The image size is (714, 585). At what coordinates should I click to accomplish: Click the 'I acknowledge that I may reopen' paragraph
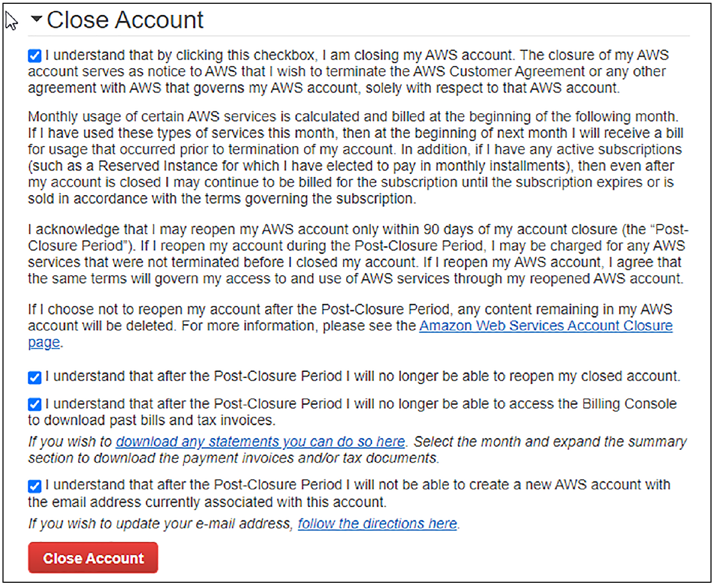(x=358, y=254)
